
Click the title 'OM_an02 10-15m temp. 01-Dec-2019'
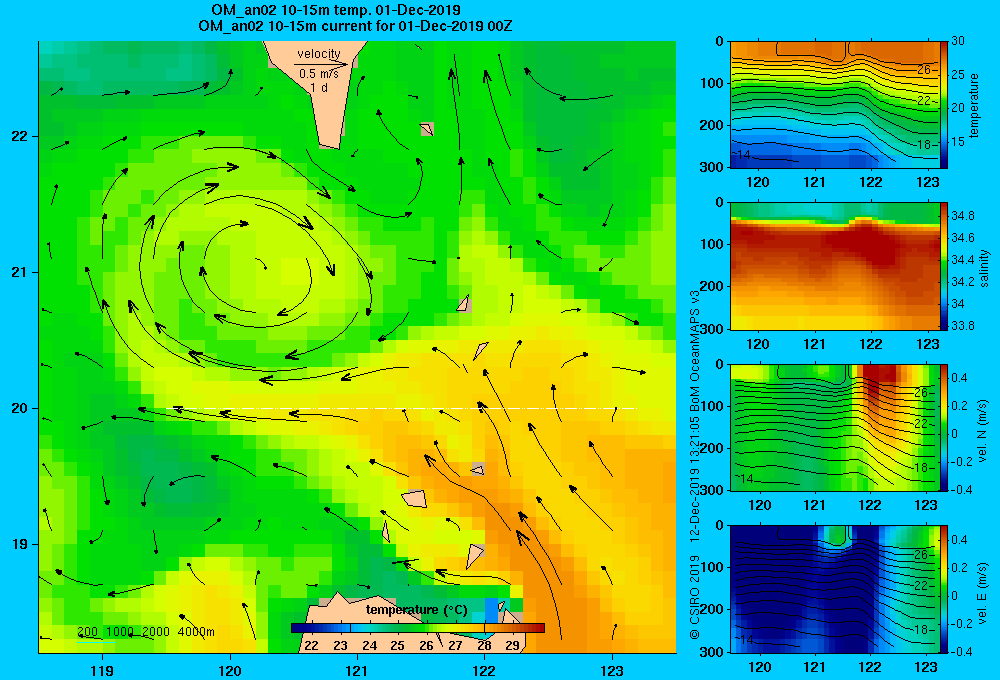[x=336, y=10]
